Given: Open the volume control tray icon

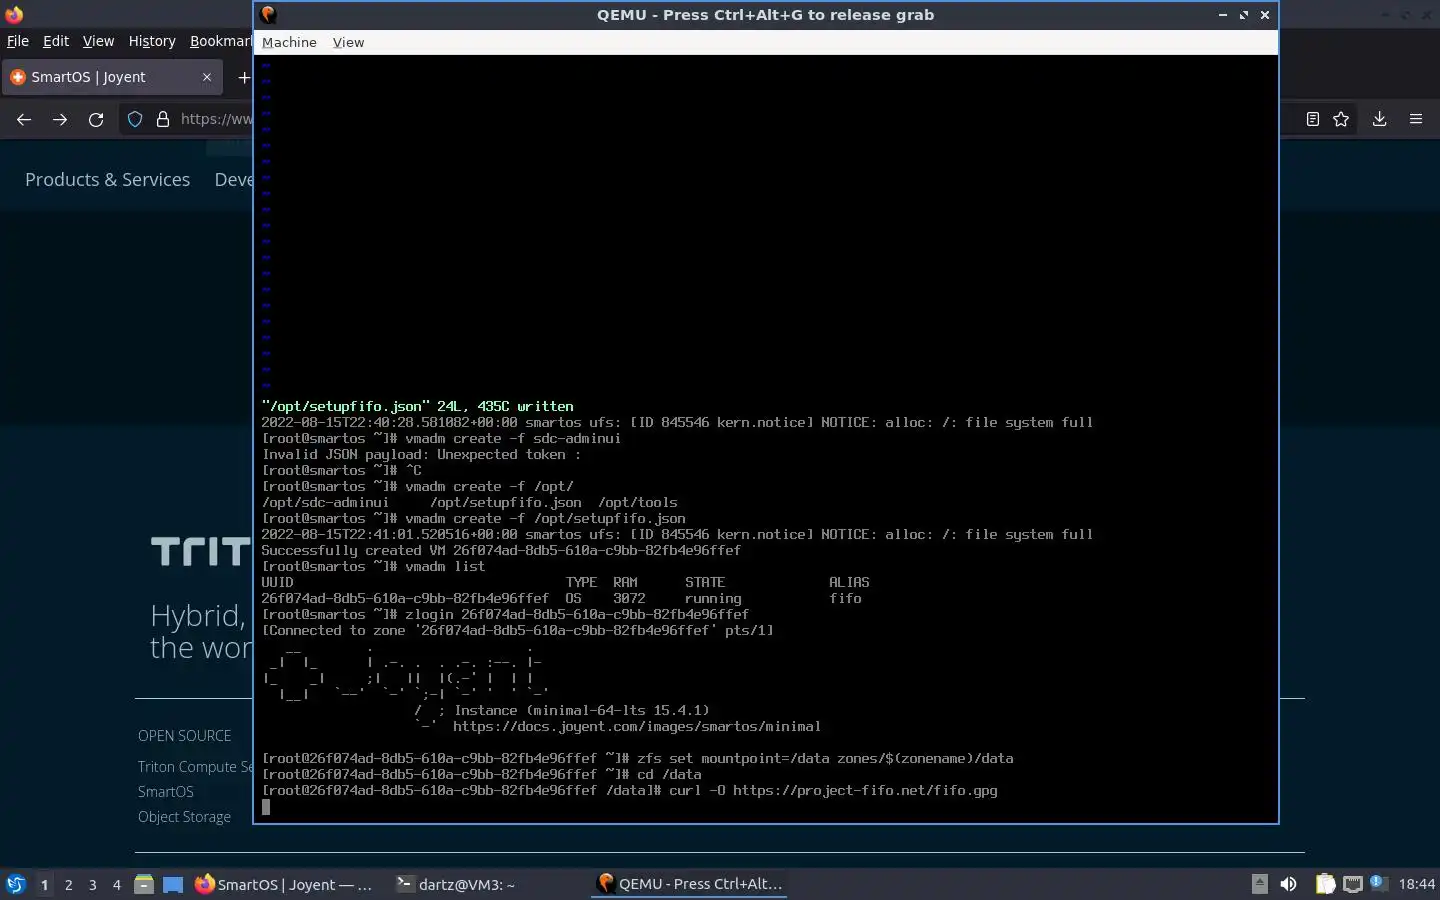Looking at the screenshot, I should pyautogui.click(x=1288, y=884).
